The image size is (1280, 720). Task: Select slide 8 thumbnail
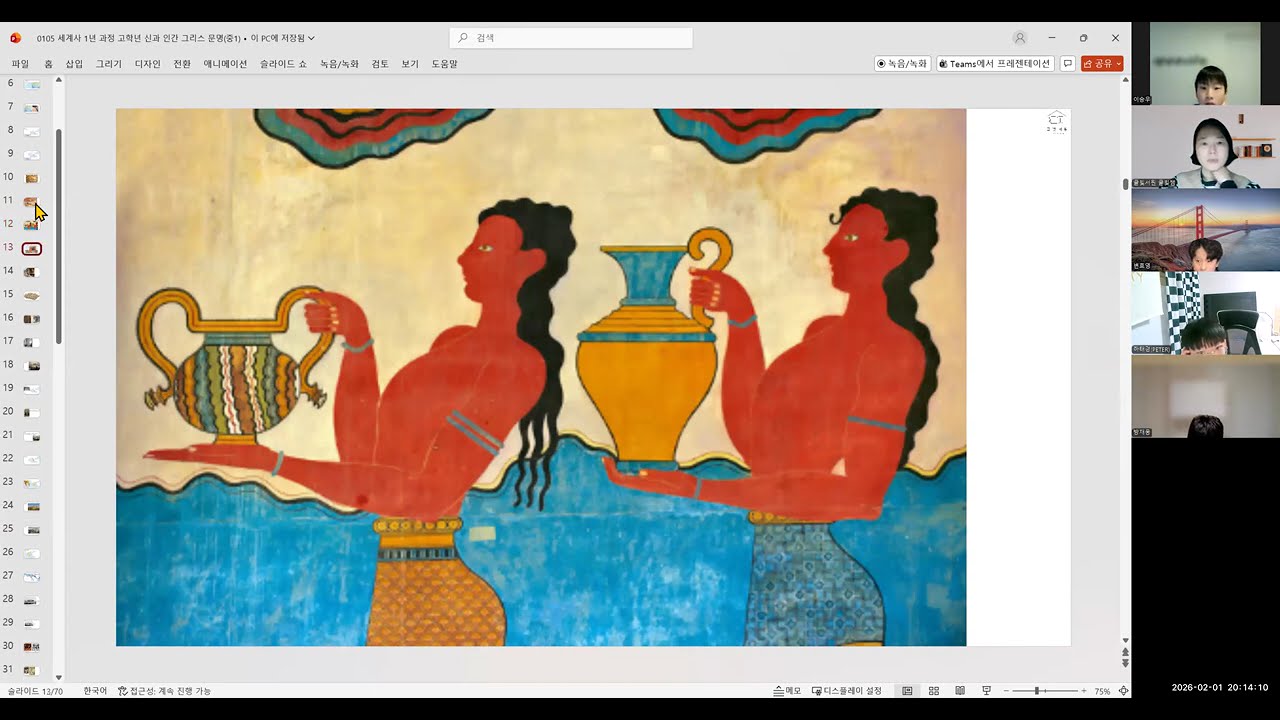[x=32, y=131]
